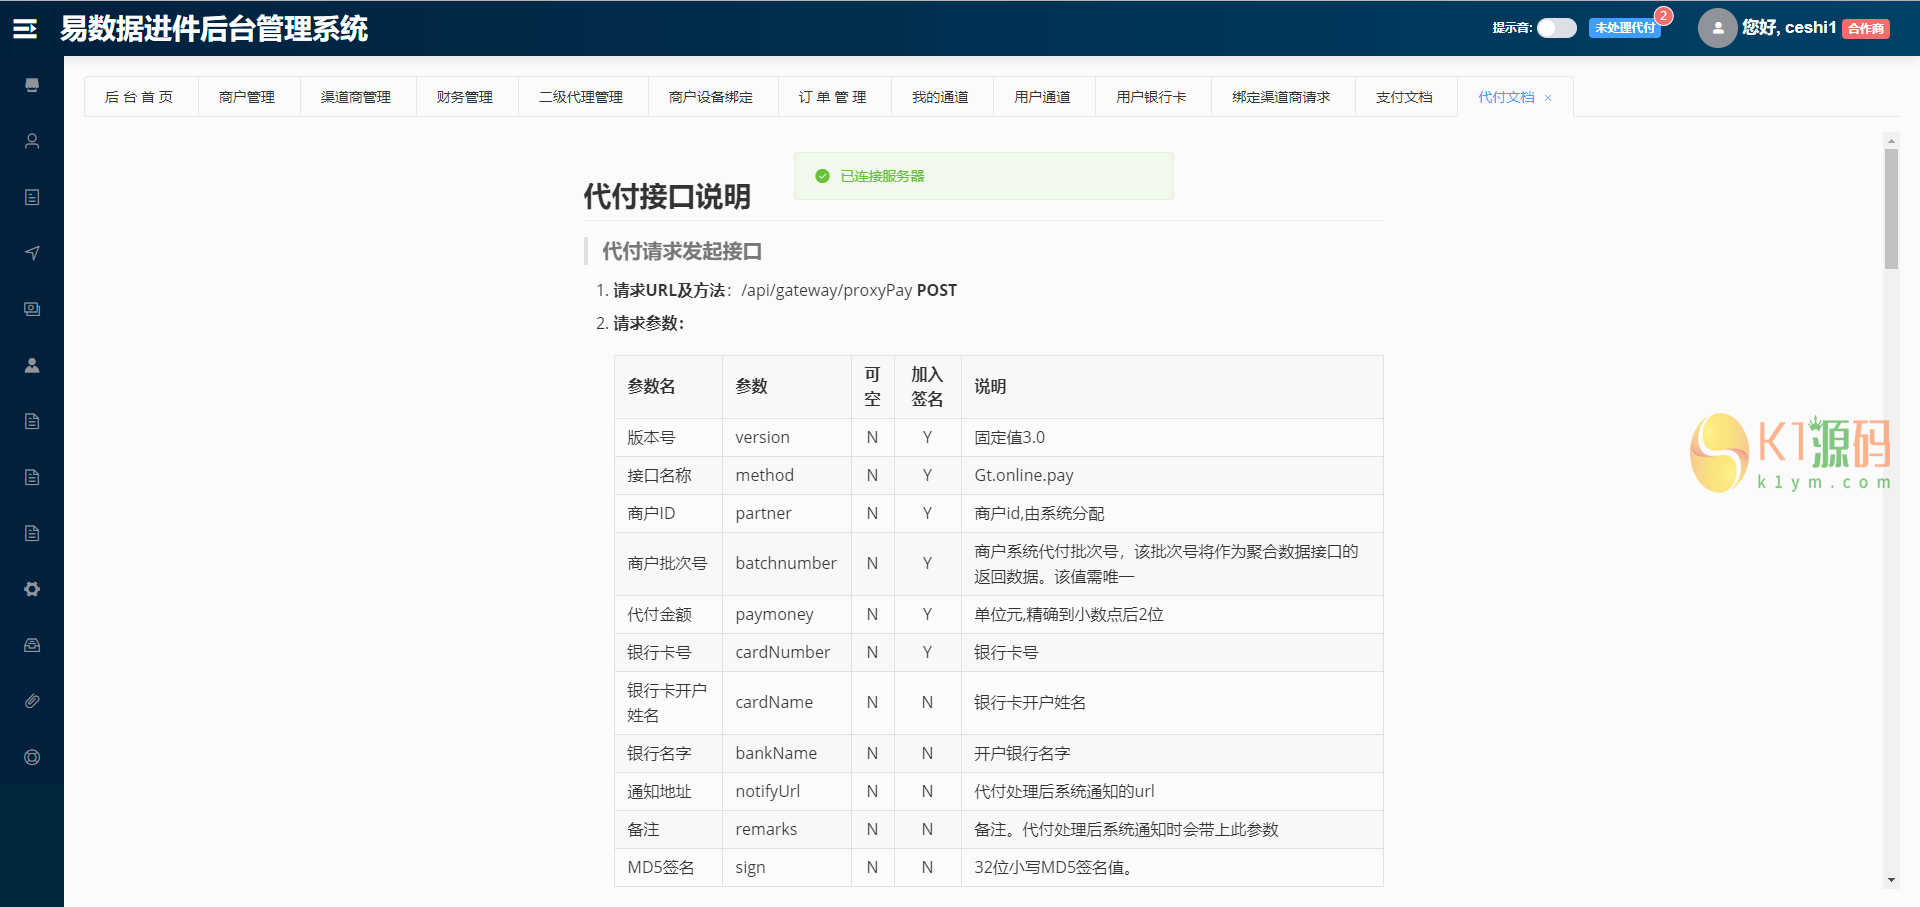Viewport: 1920px width, 907px height.
Task: Open the outlined user icon in the sidebar
Action: click(32, 141)
